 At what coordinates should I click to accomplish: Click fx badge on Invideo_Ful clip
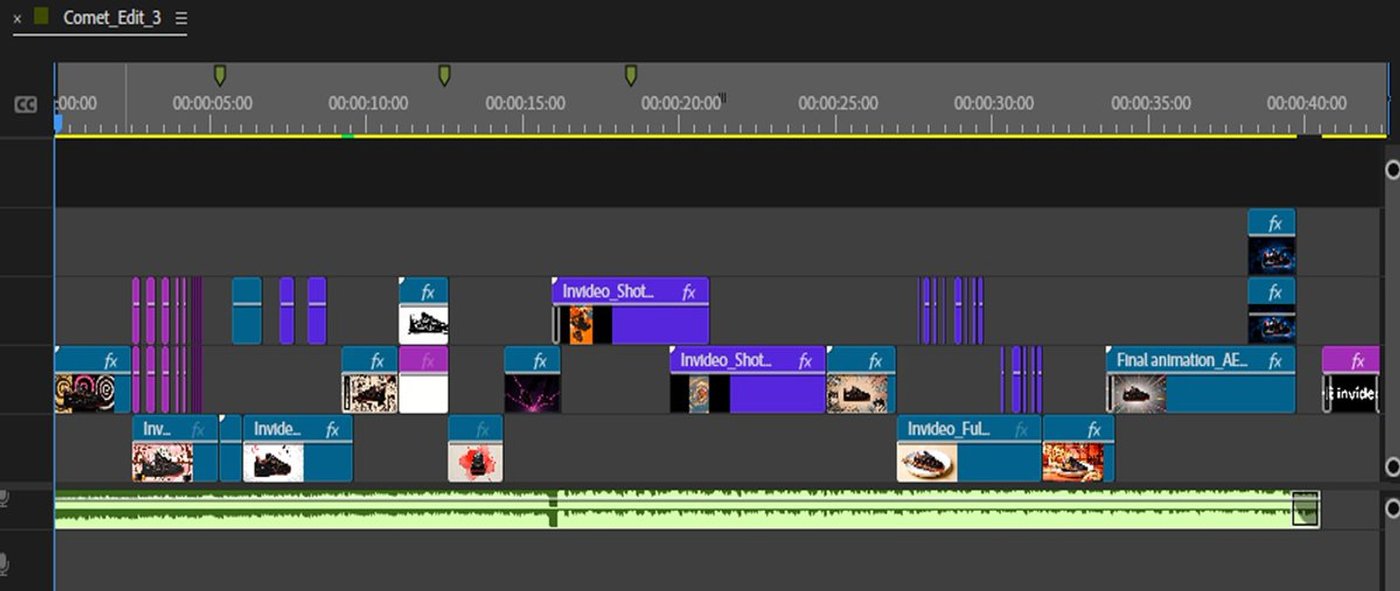(x=1021, y=430)
